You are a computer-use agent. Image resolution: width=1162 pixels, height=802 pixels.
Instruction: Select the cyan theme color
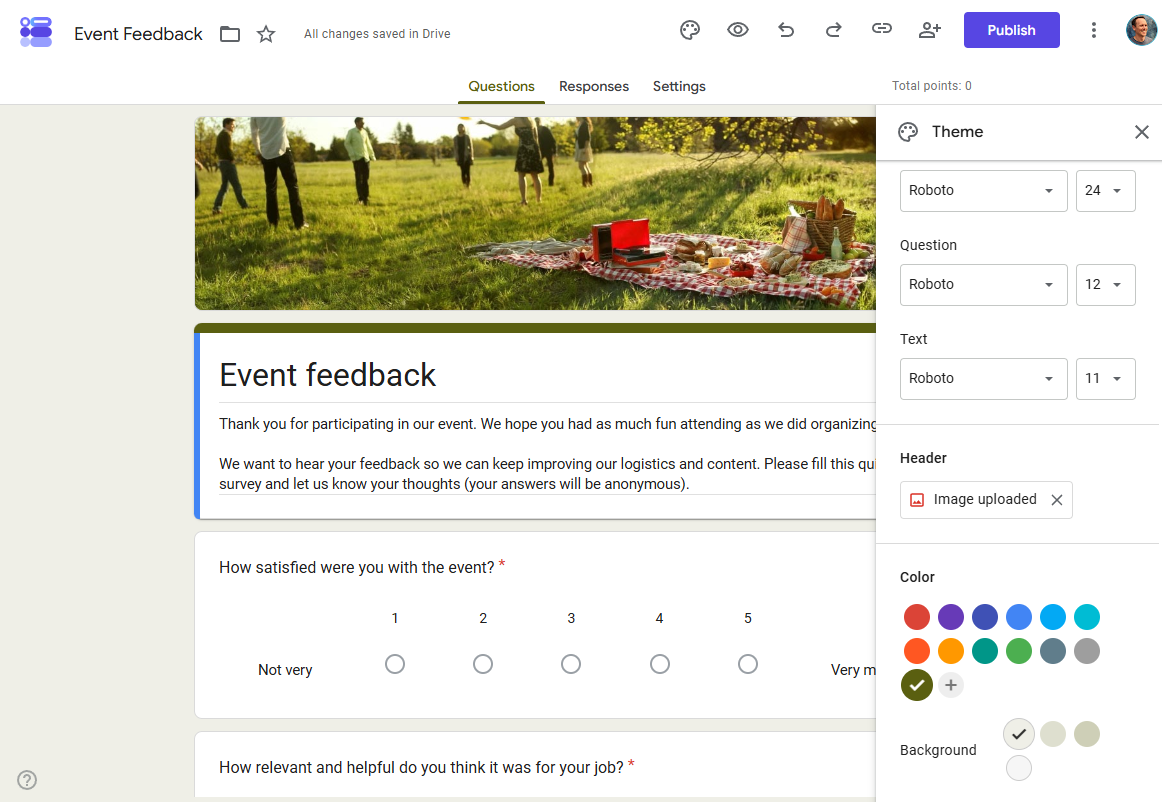[1087, 617]
